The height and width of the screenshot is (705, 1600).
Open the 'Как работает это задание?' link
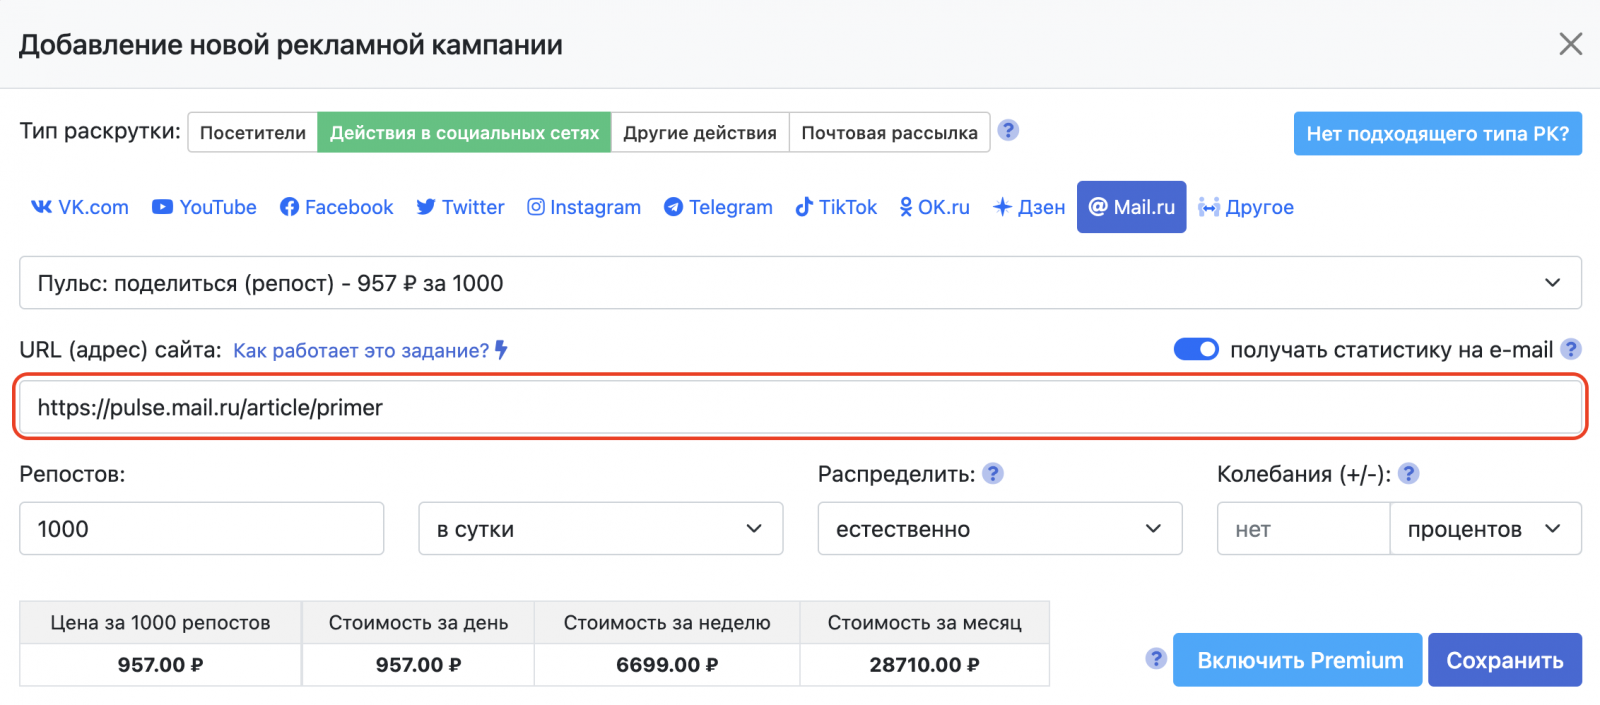(x=361, y=351)
